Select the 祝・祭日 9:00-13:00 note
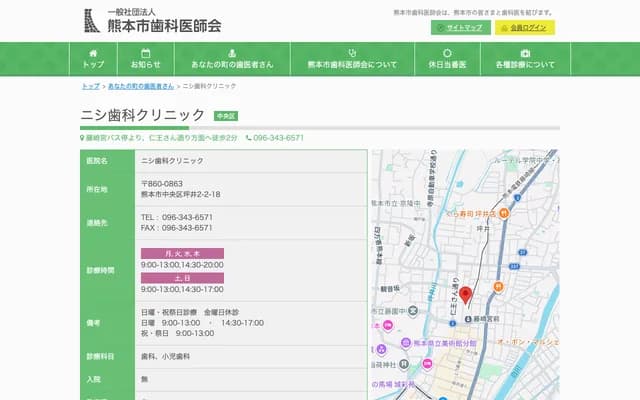 tap(178, 333)
